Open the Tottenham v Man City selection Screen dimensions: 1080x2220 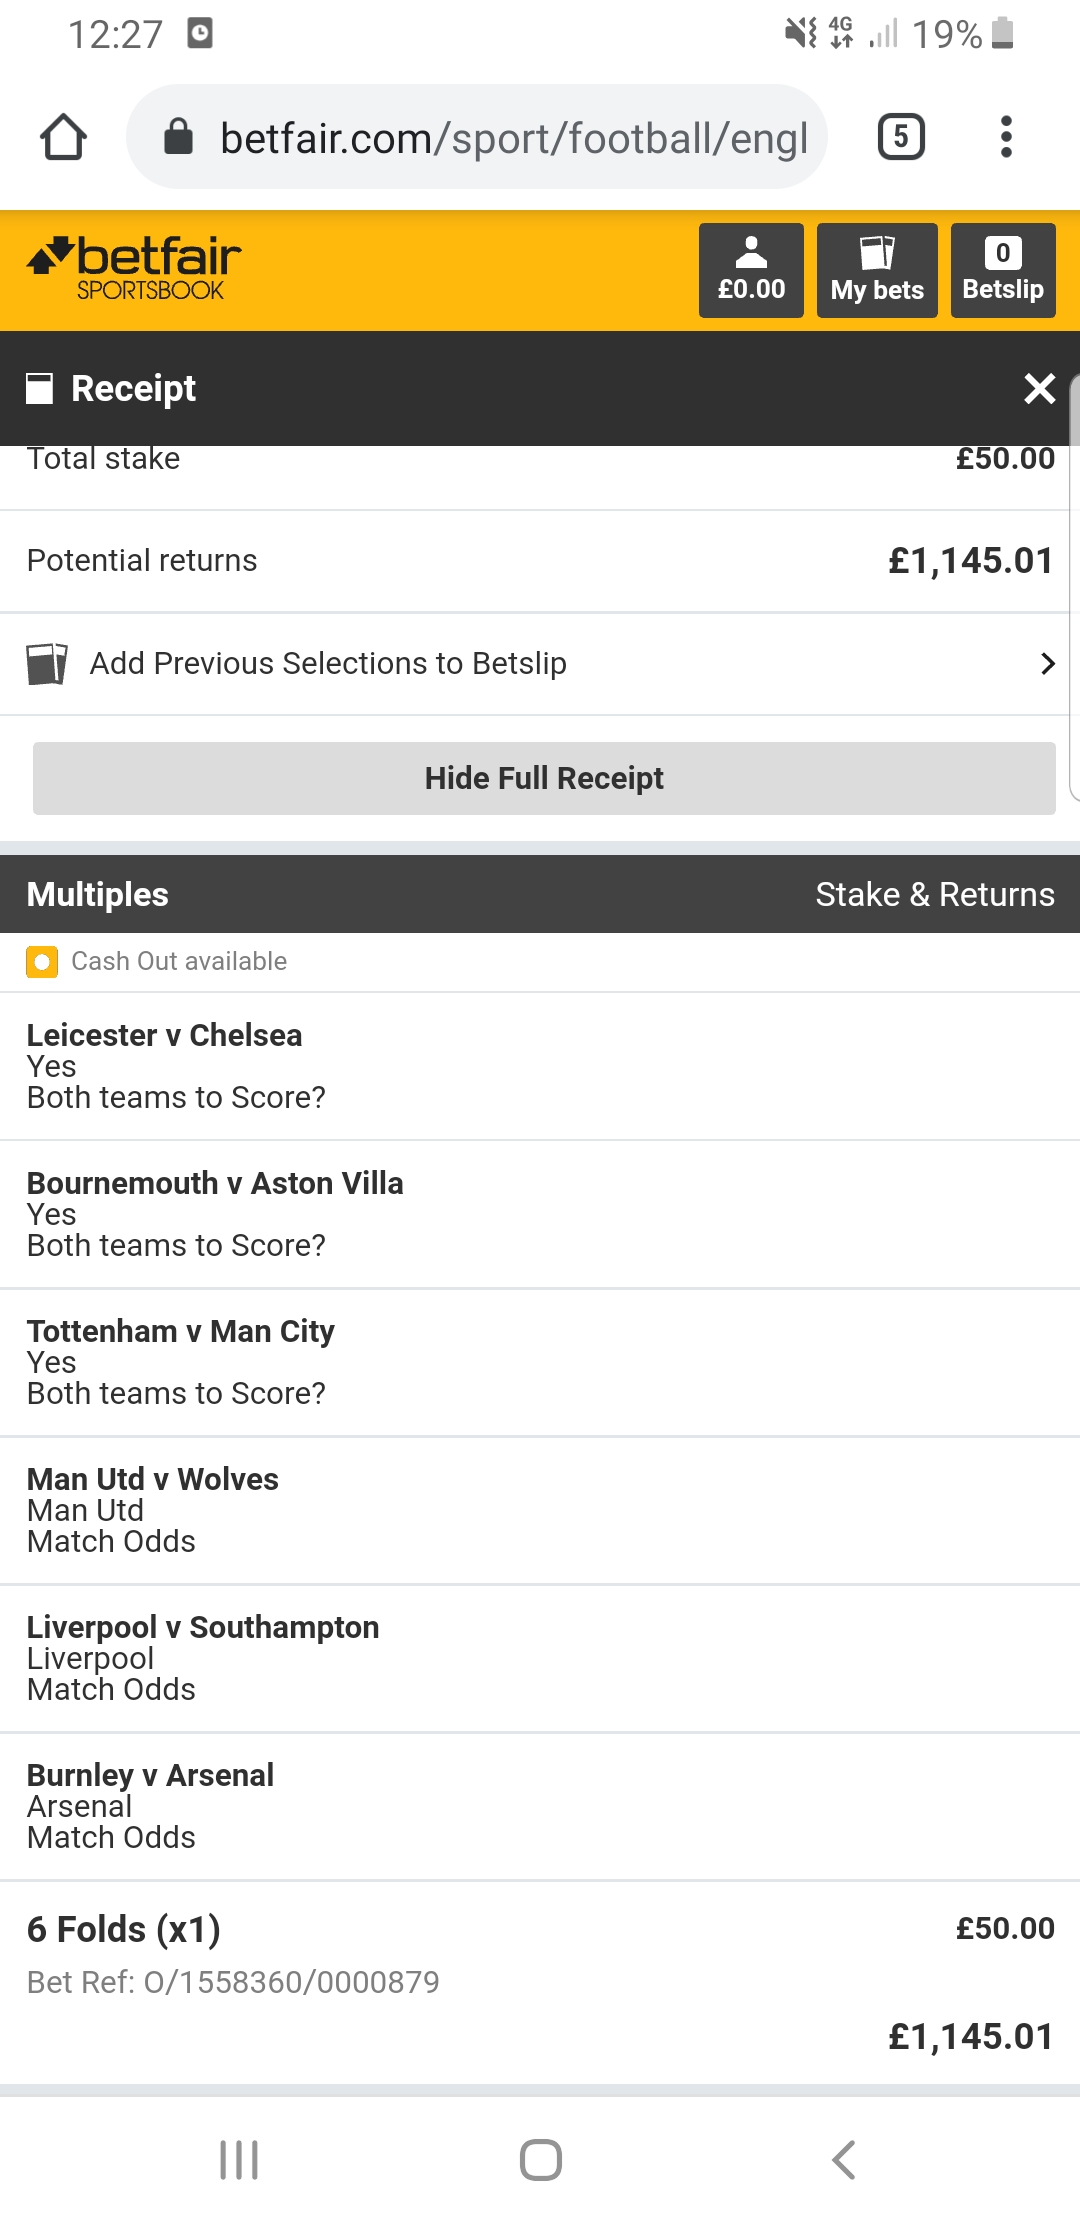coord(540,1362)
